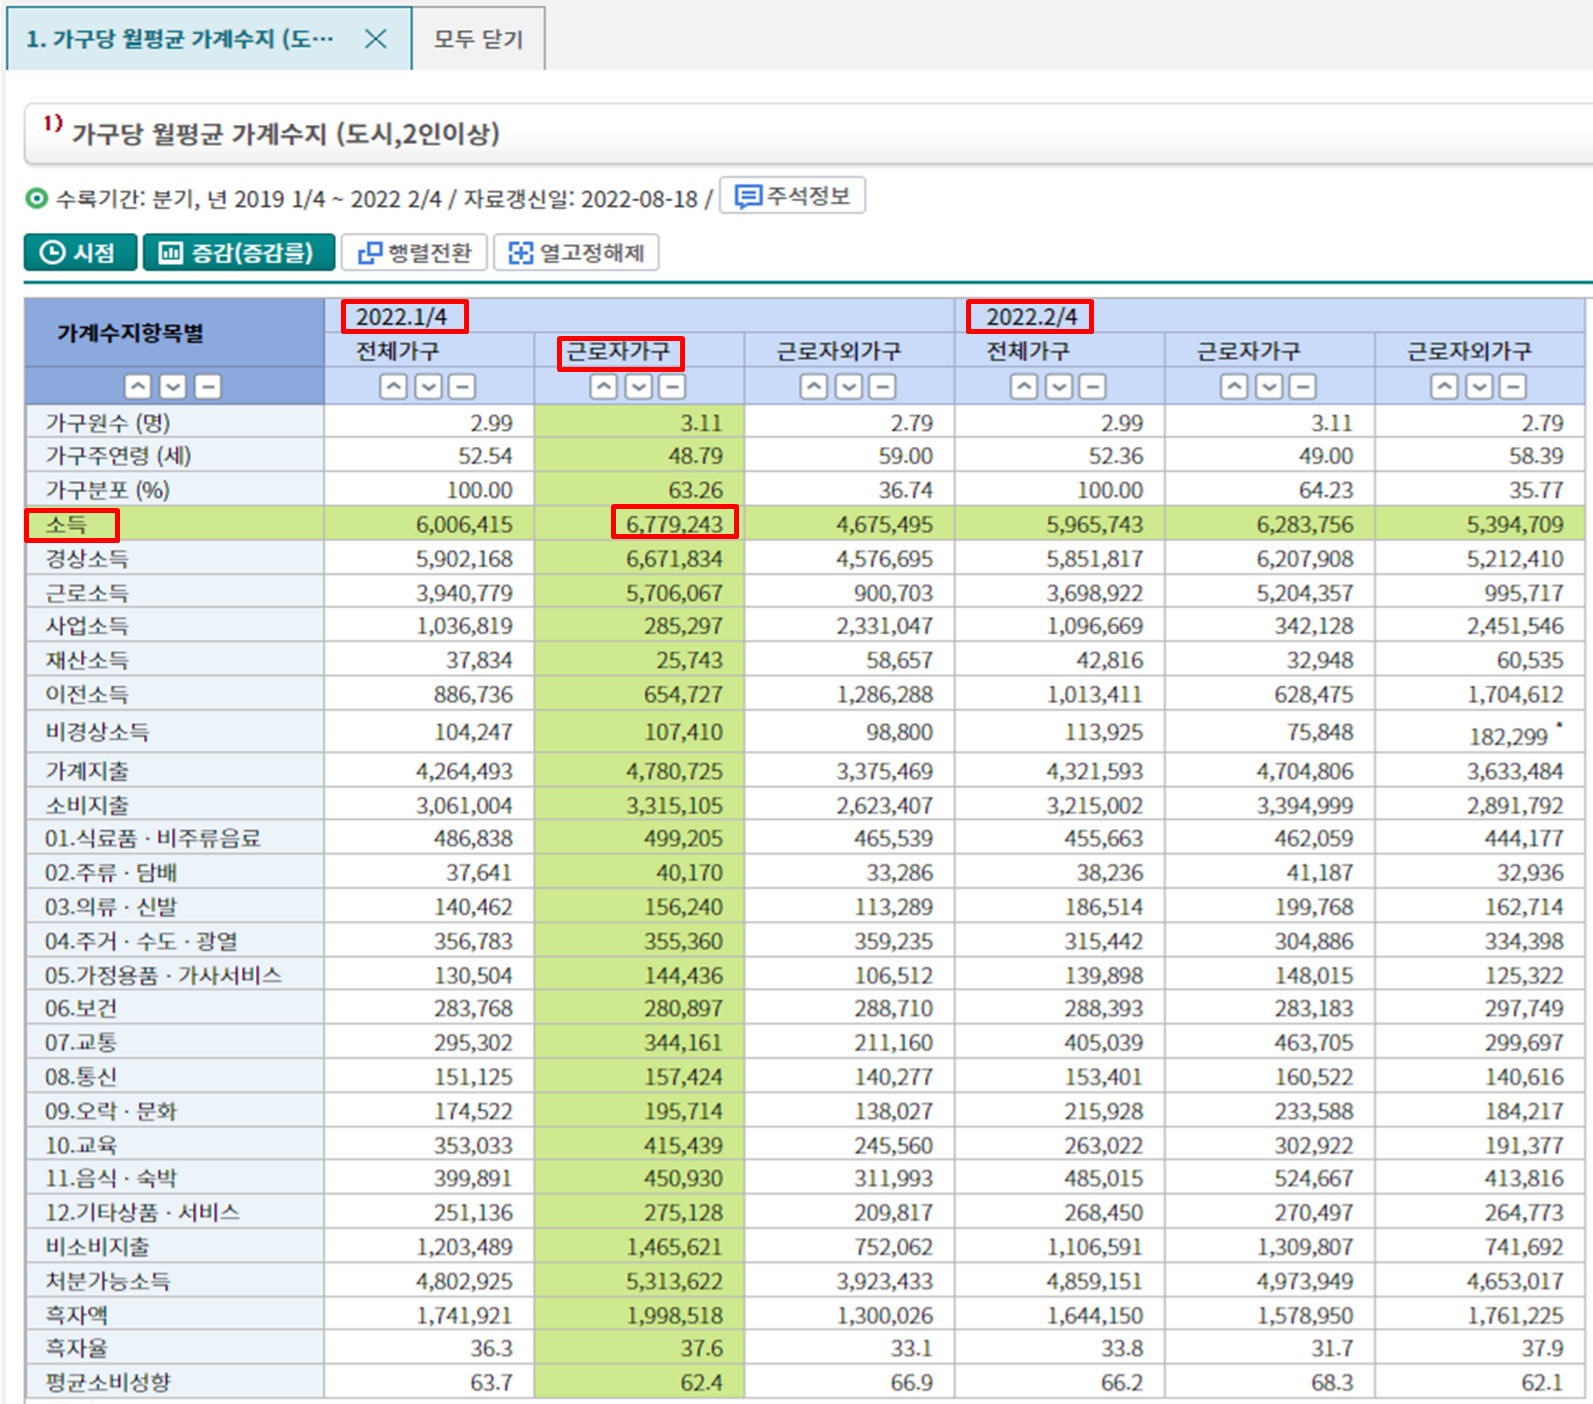Click down-arrow sort icon under 2022.1/4 근로자가구
This screenshot has height=1404, width=1593.
click(x=639, y=386)
